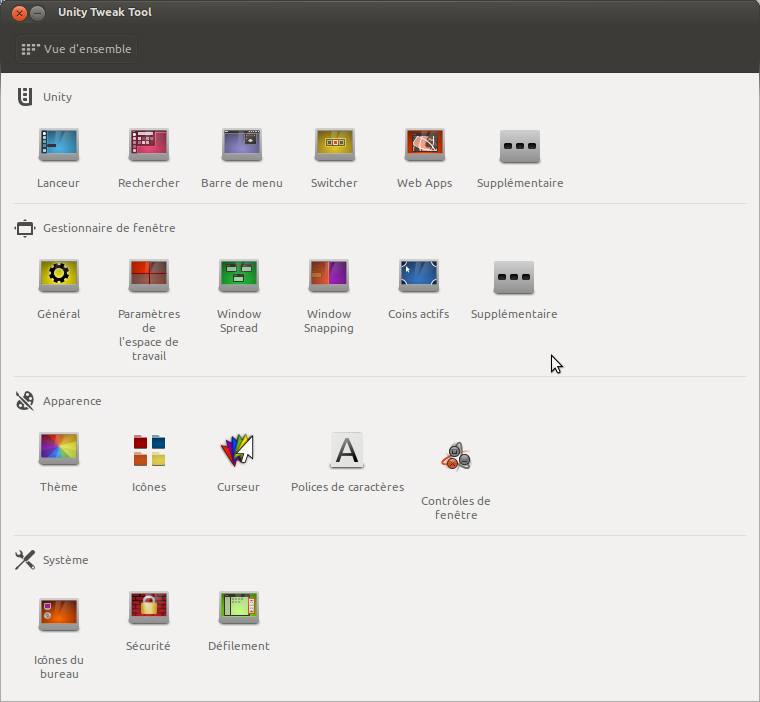Open the Rechercher settings icon
The width and height of the screenshot is (760, 702).
149,147
